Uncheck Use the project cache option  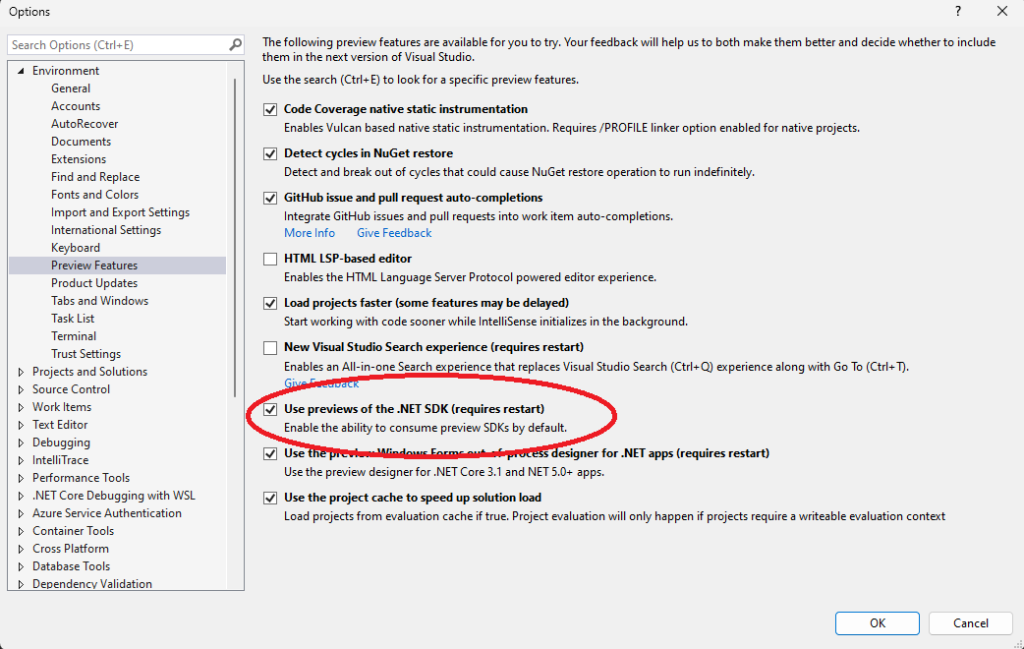[269, 497]
